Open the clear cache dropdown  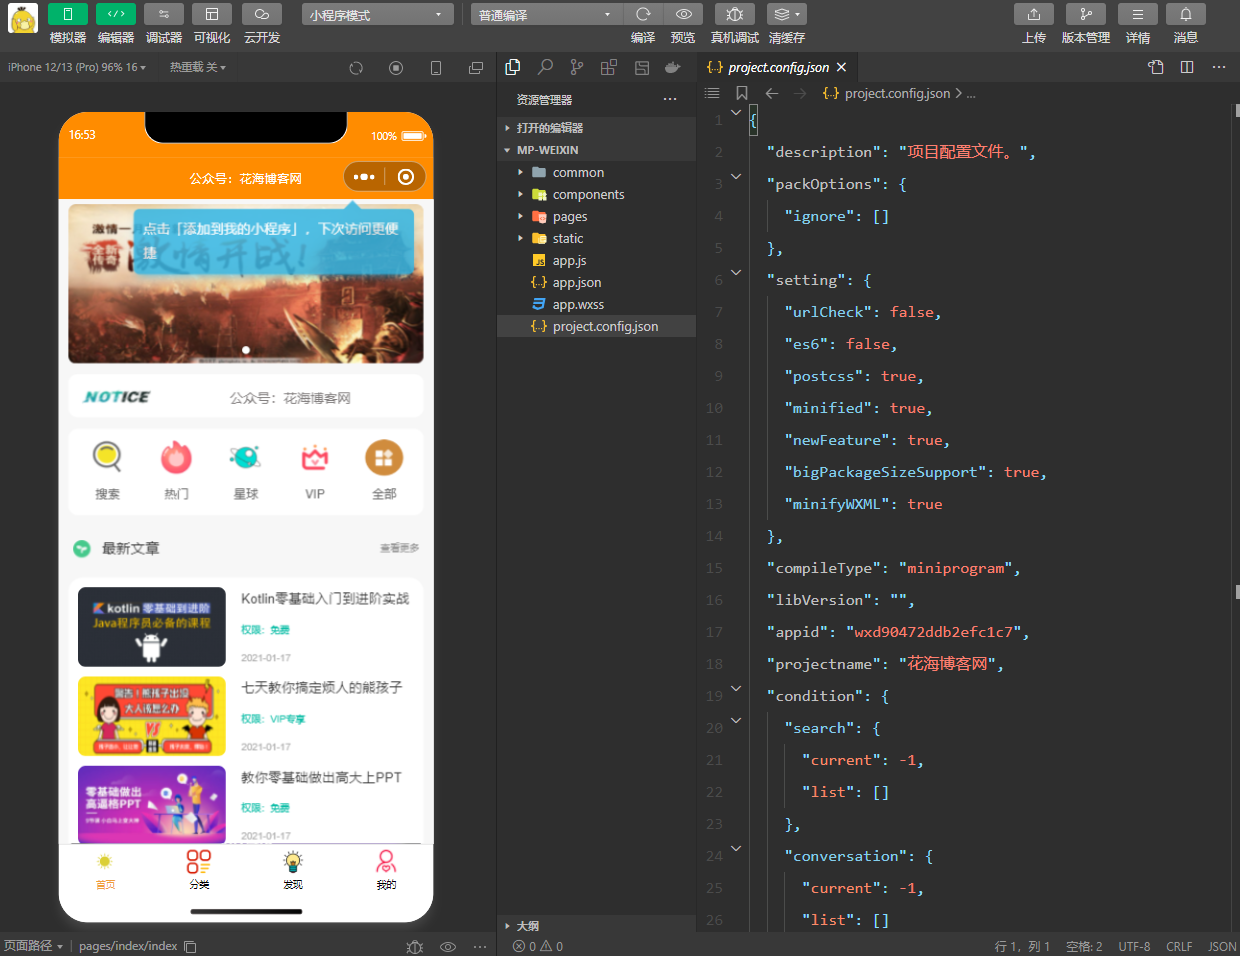[x=787, y=14]
